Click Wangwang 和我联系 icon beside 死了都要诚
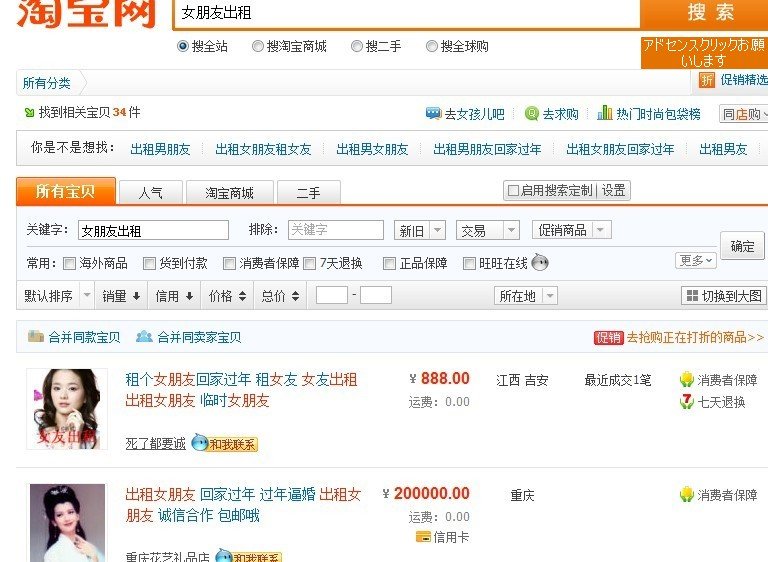This screenshot has width=768, height=562. (x=224, y=443)
